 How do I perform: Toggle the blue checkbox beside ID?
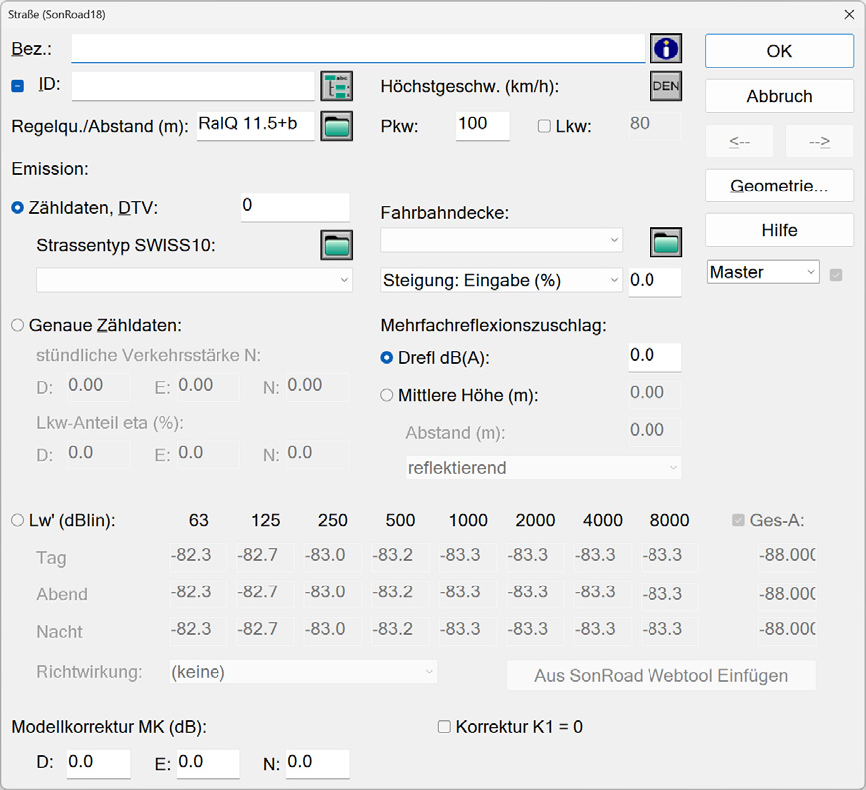[18, 86]
